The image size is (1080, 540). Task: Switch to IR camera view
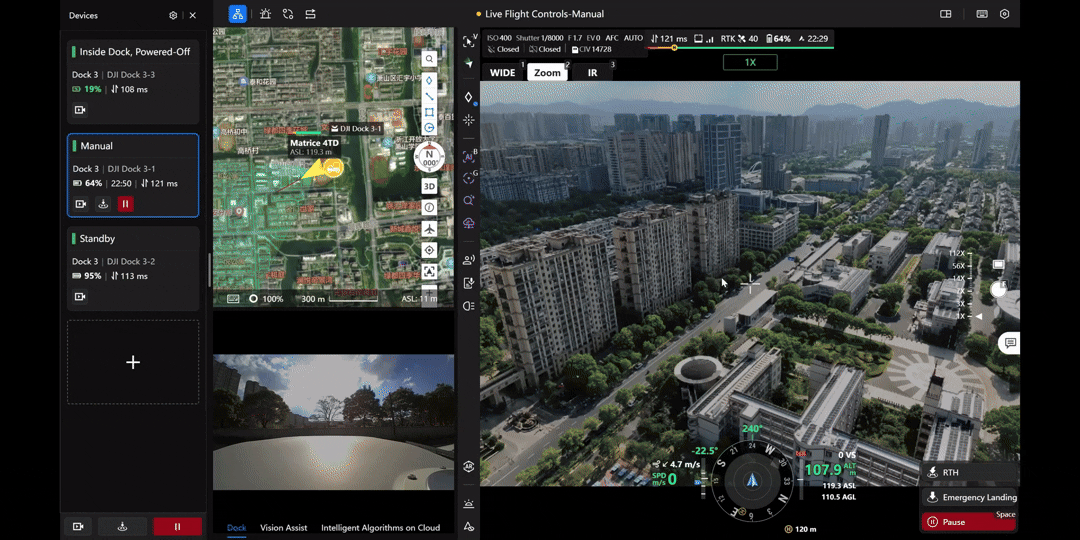(x=592, y=72)
